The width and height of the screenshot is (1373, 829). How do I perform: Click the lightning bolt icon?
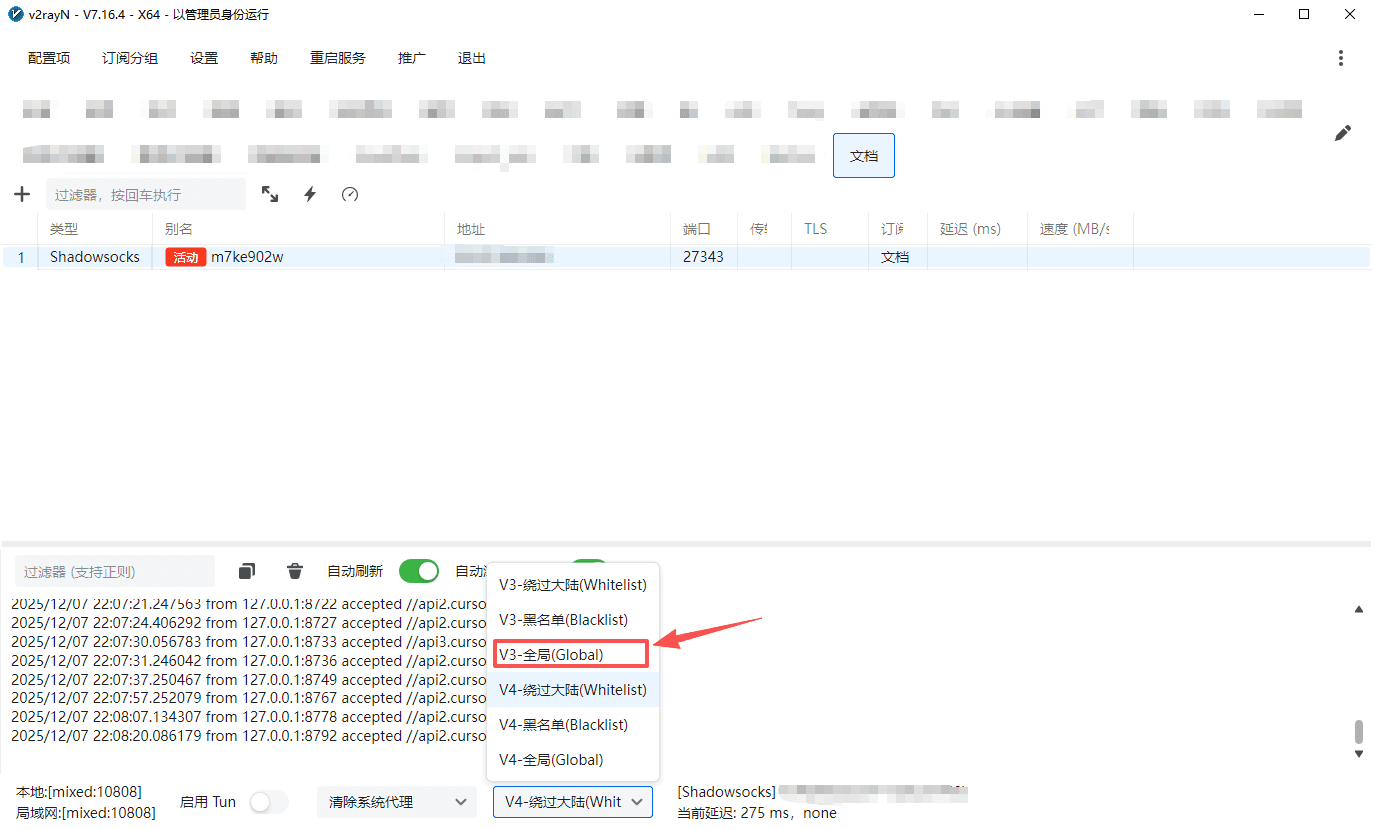310,194
